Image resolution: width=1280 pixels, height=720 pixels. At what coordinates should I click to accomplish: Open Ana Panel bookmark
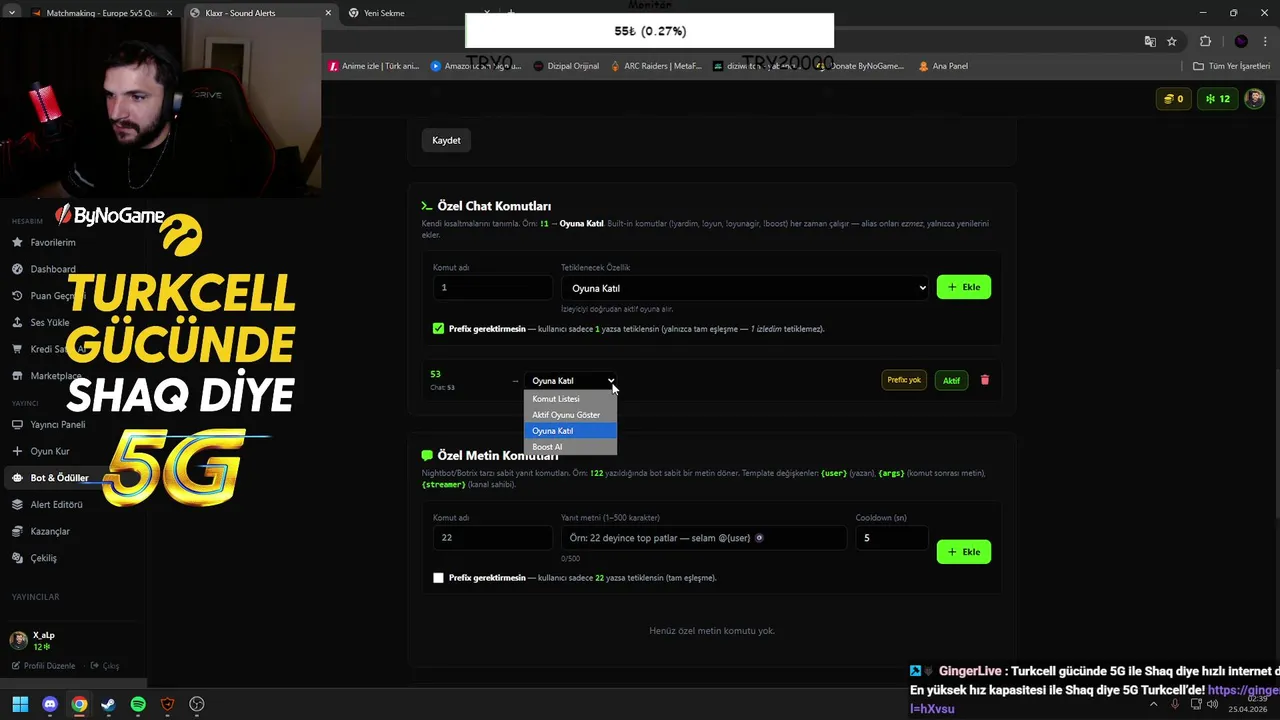coord(943,66)
